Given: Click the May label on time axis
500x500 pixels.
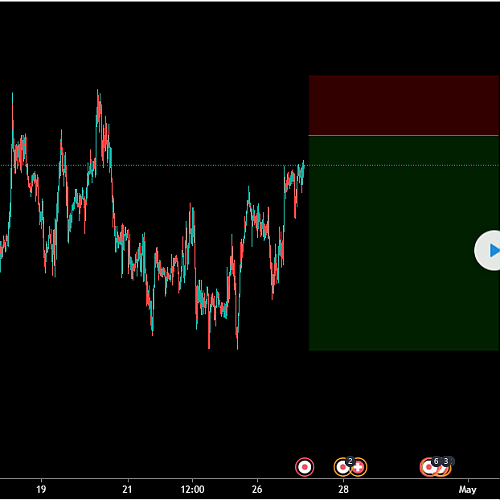Looking at the screenshot, I should (467, 489).
